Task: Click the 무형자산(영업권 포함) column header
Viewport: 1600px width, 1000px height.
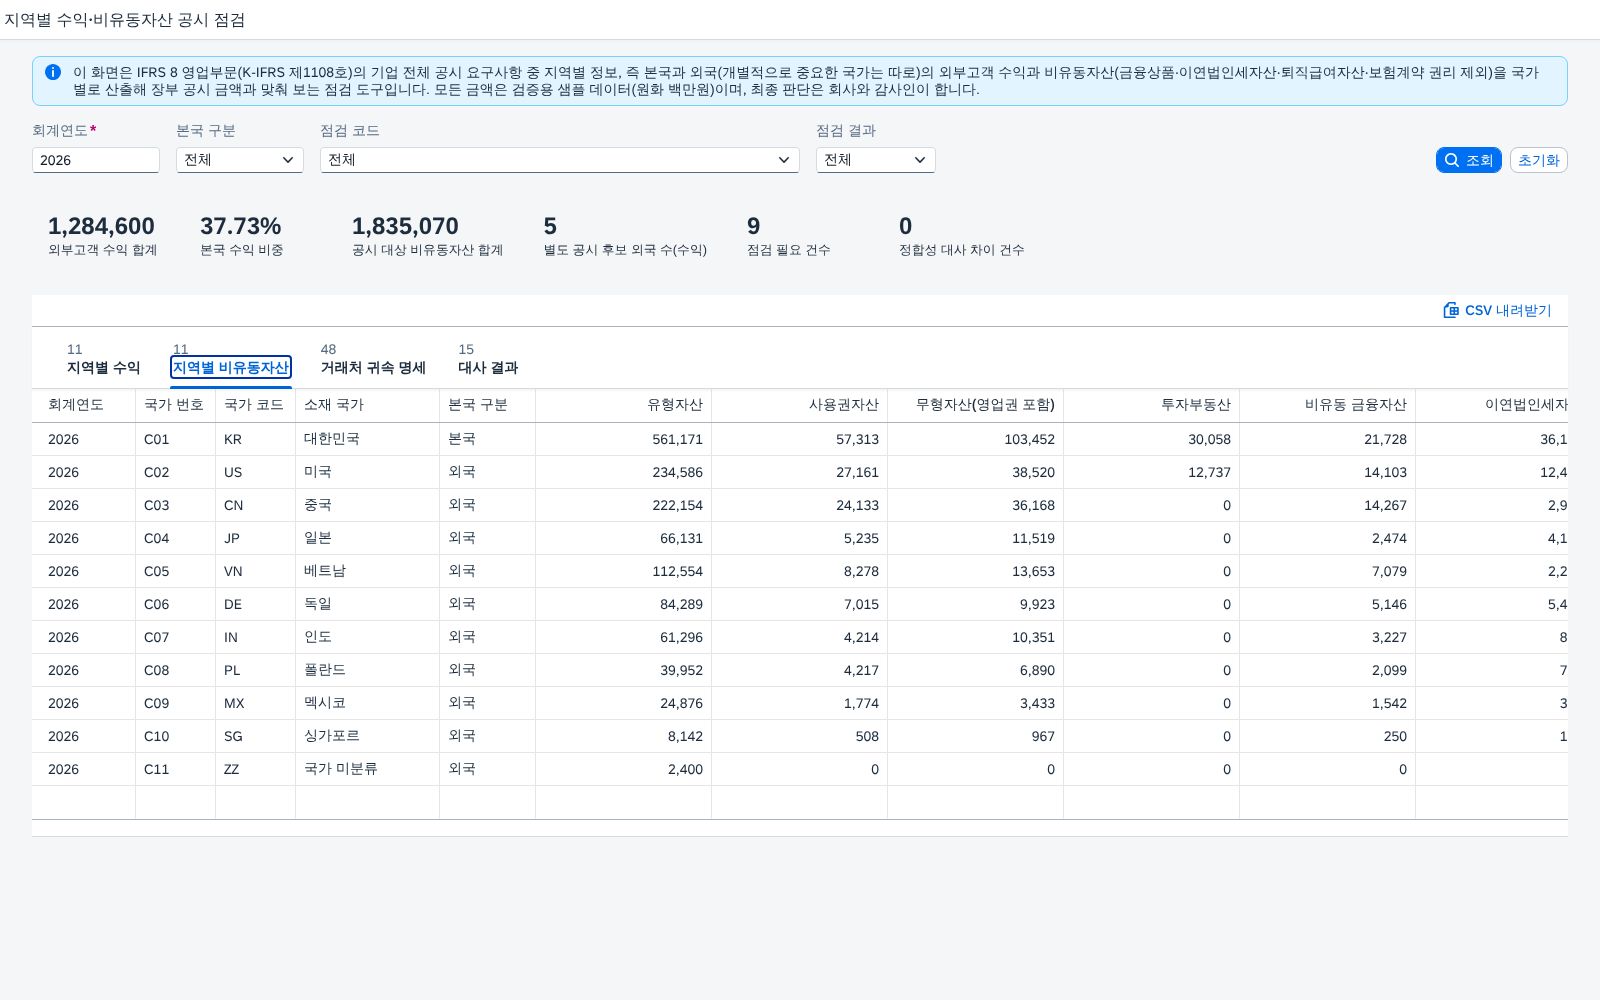Action: (976, 405)
